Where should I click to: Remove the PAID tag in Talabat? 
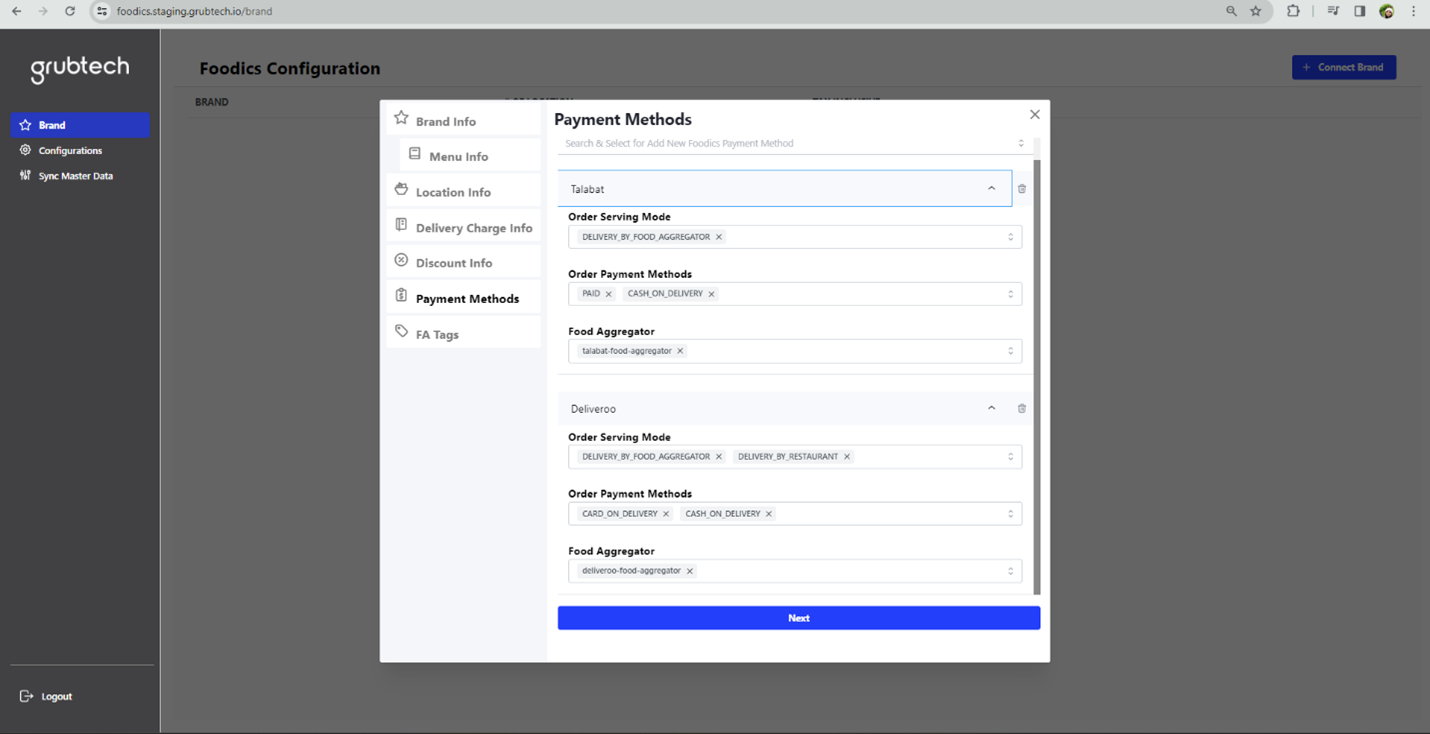[608, 294]
